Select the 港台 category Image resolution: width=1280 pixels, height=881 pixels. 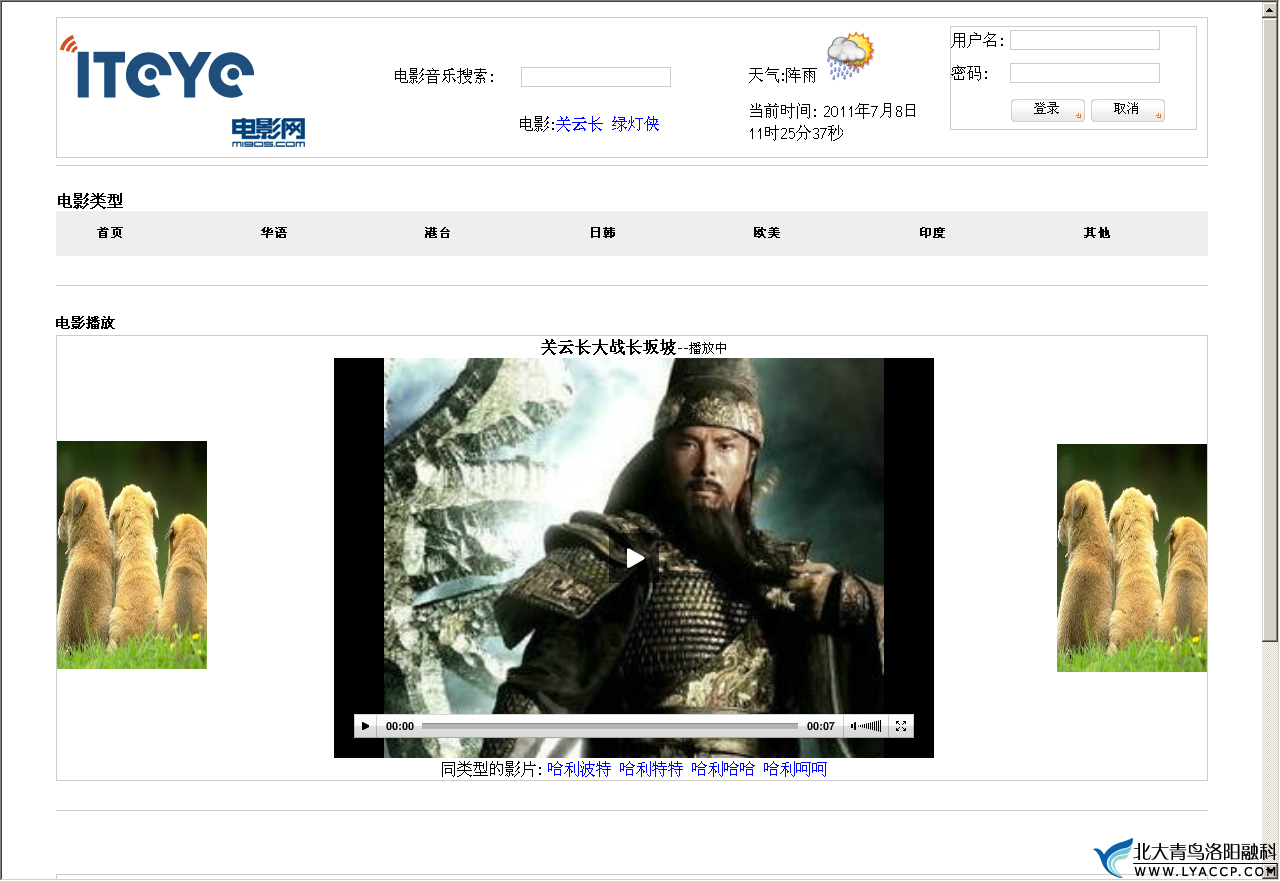pyautogui.click(x=438, y=233)
